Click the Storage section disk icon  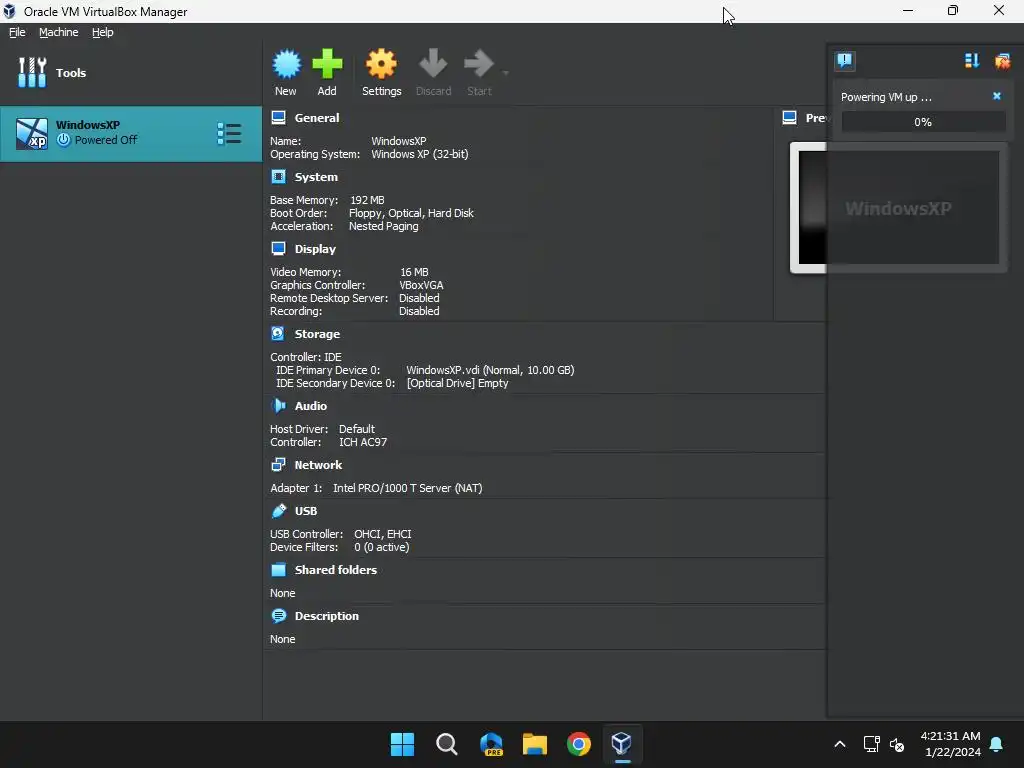pyautogui.click(x=278, y=333)
